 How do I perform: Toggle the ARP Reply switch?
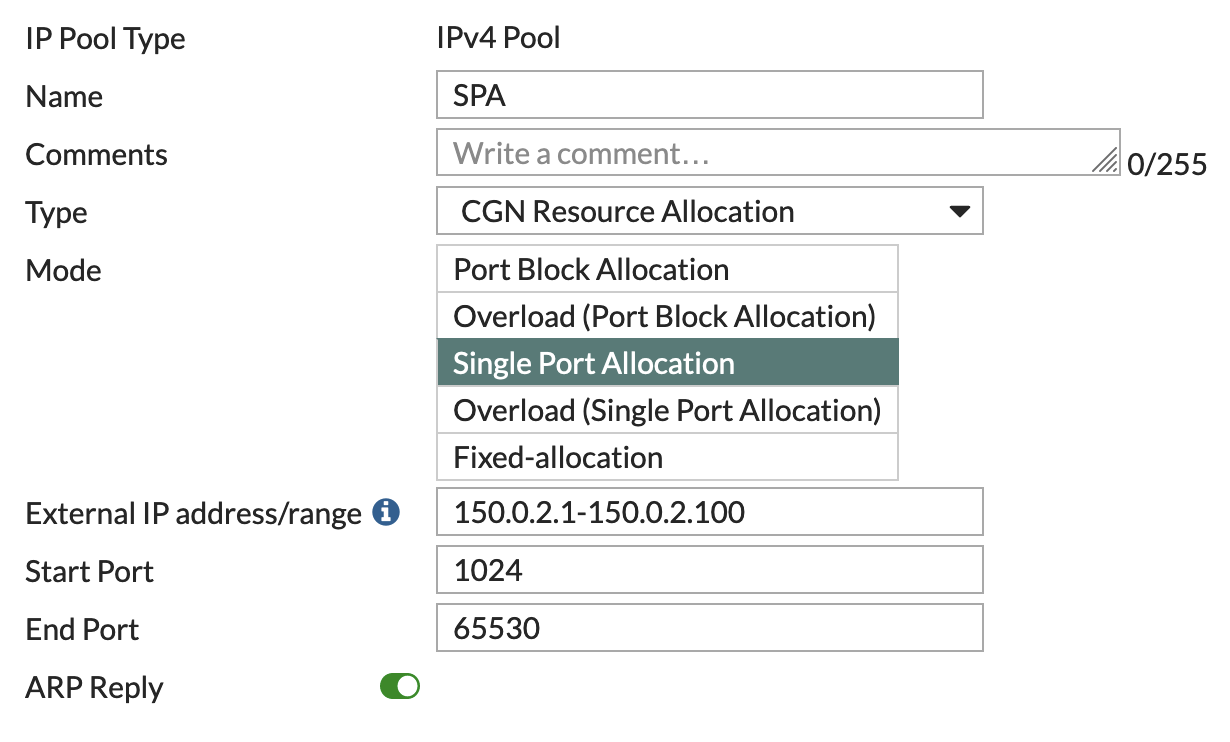point(400,687)
